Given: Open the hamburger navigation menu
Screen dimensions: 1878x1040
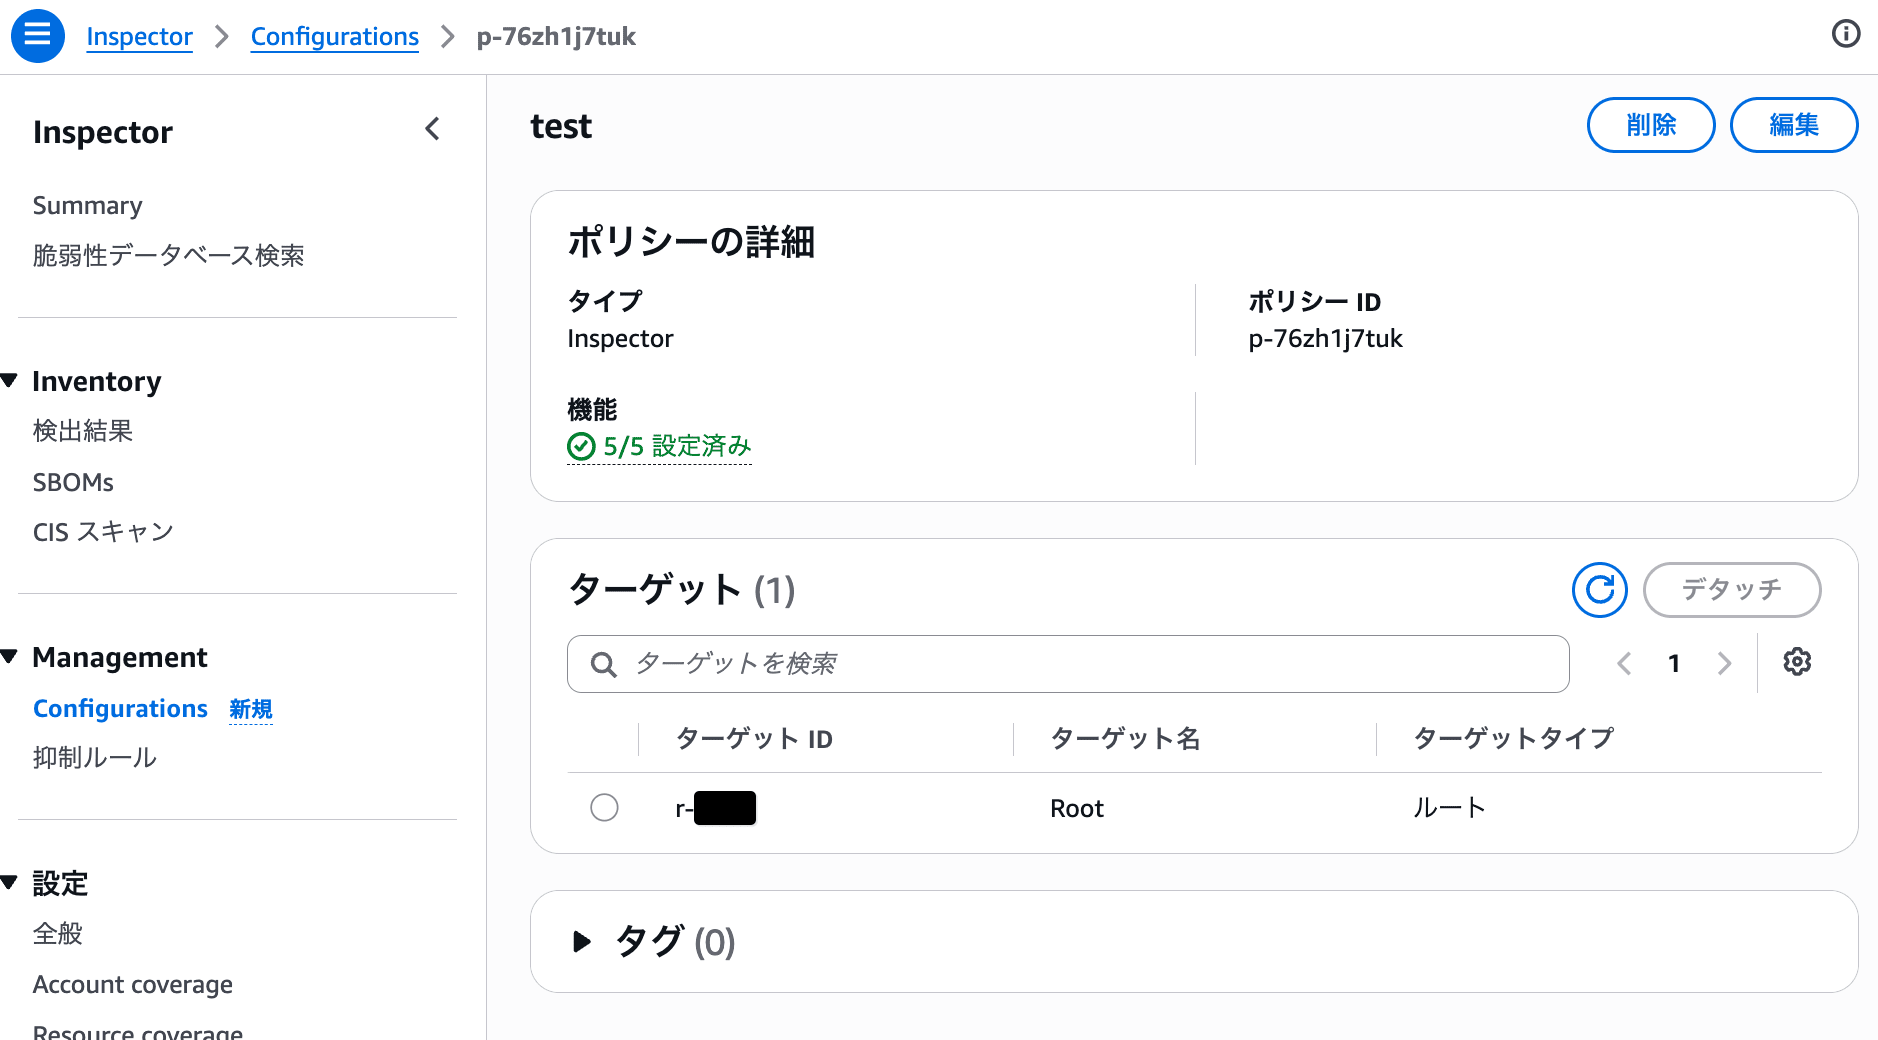Looking at the screenshot, I should tap(37, 35).
